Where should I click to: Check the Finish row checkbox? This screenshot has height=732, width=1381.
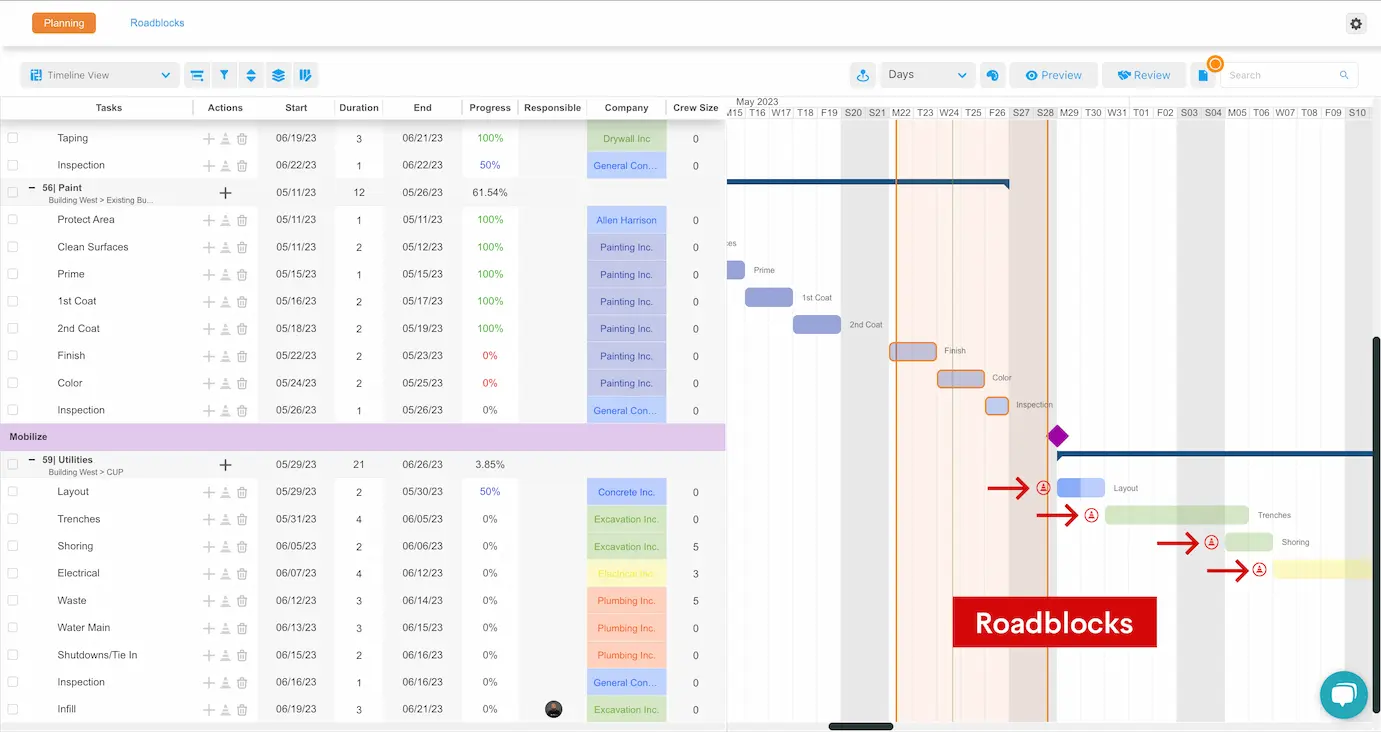(x=13, y=356)
